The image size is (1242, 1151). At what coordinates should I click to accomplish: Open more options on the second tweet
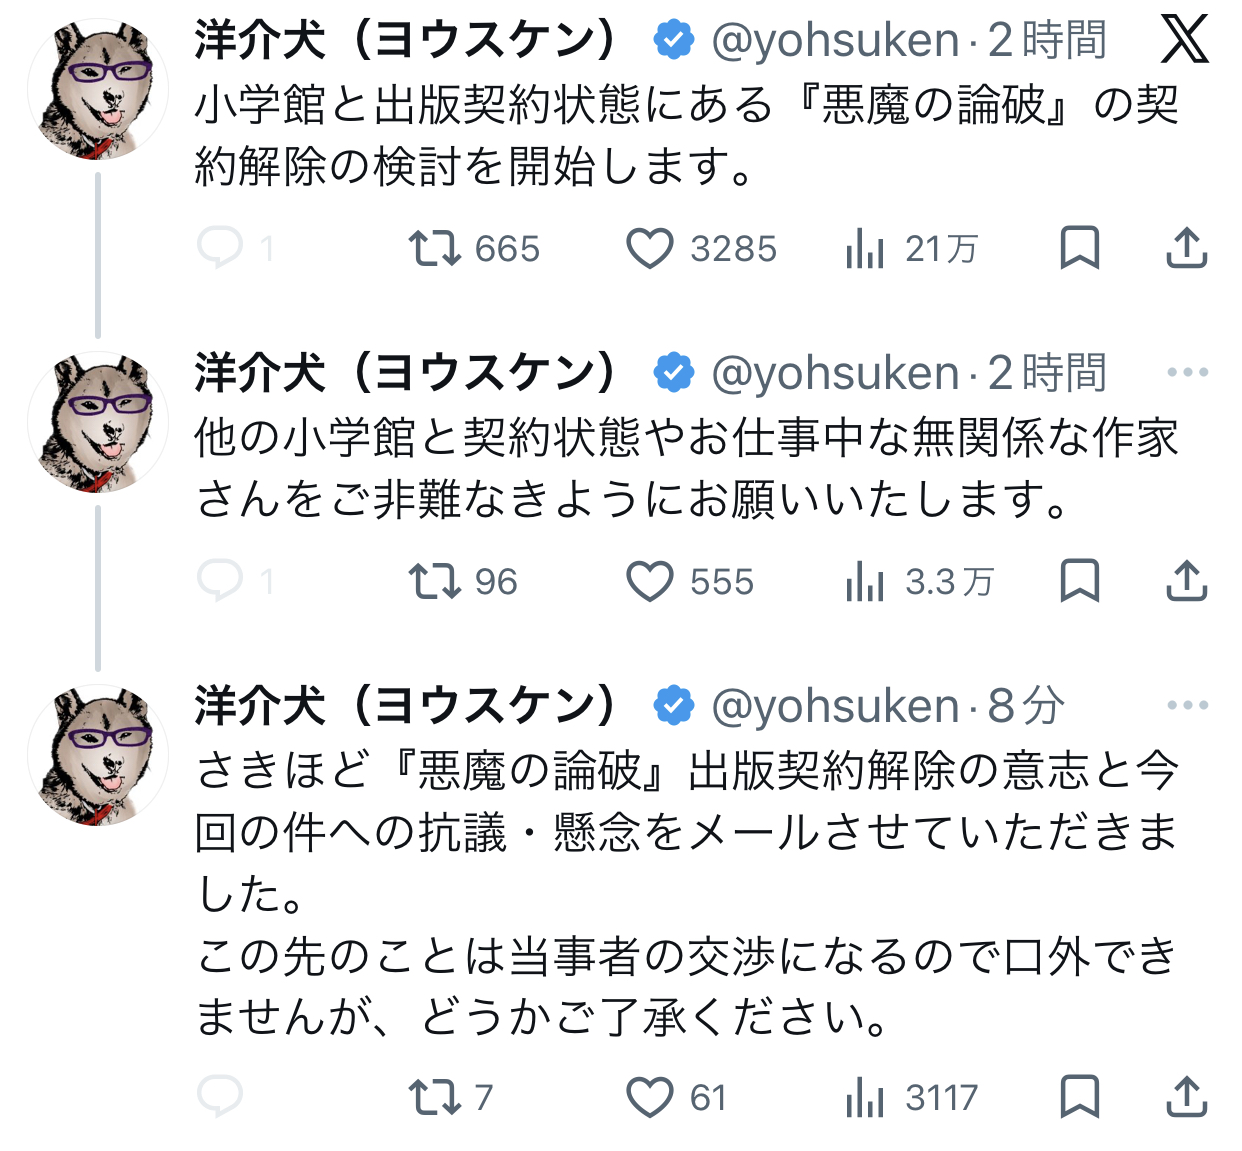1187,373
